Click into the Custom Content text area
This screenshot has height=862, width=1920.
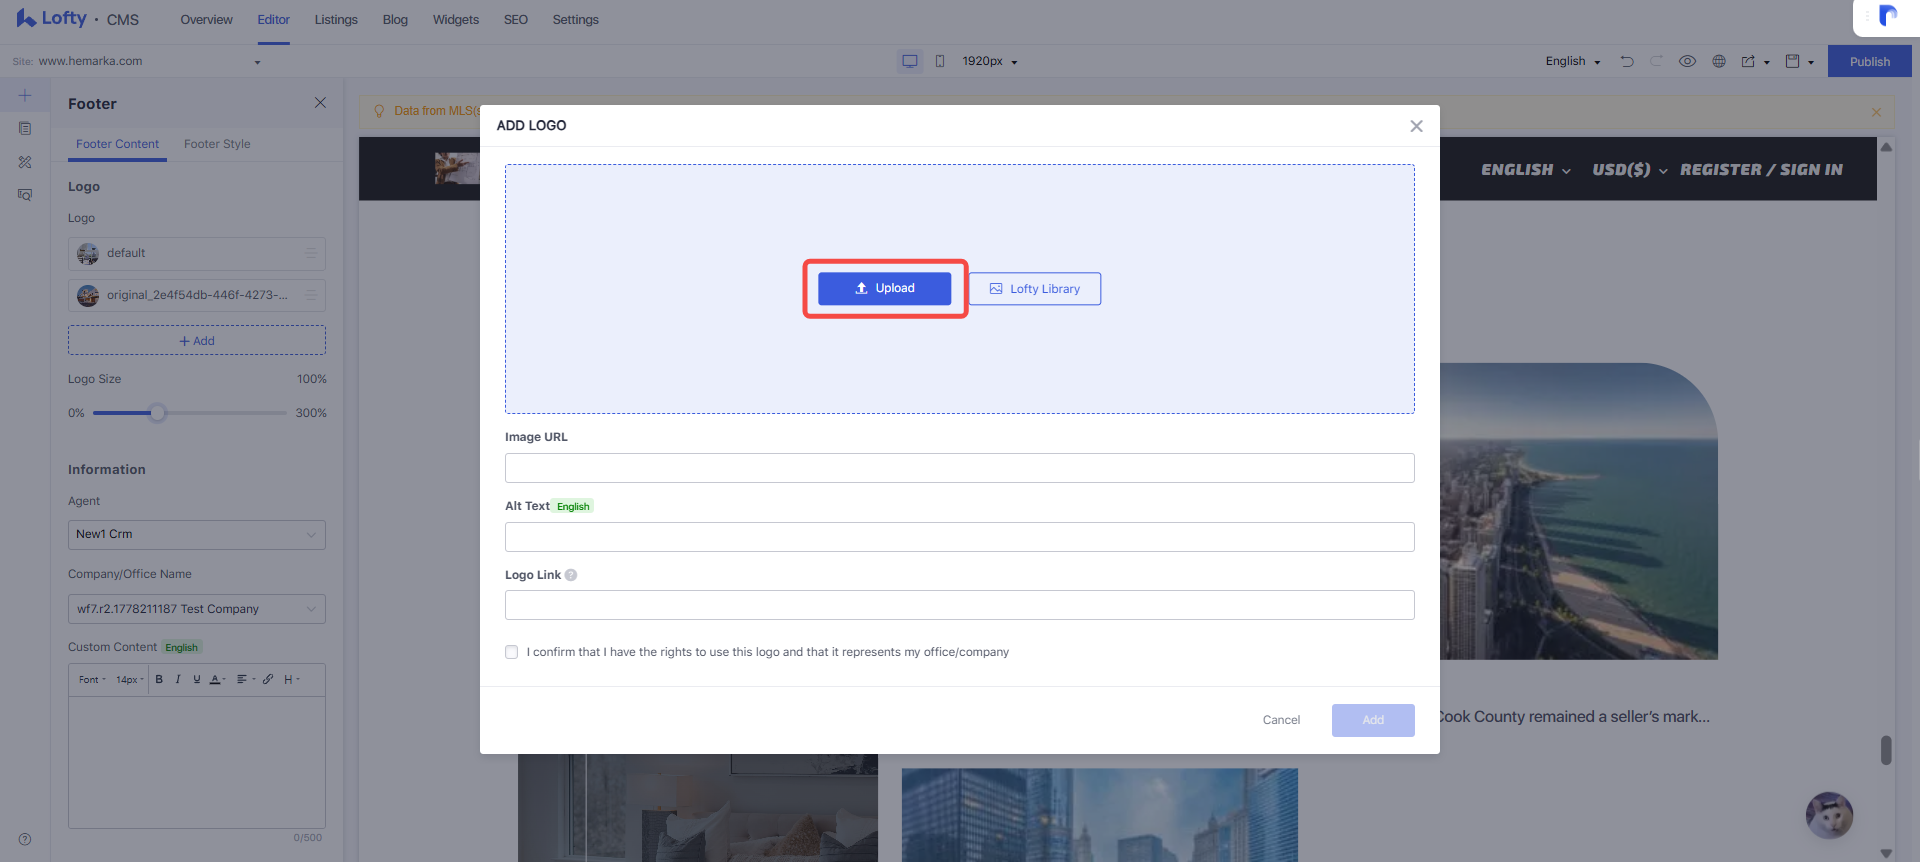pos(197,762)
